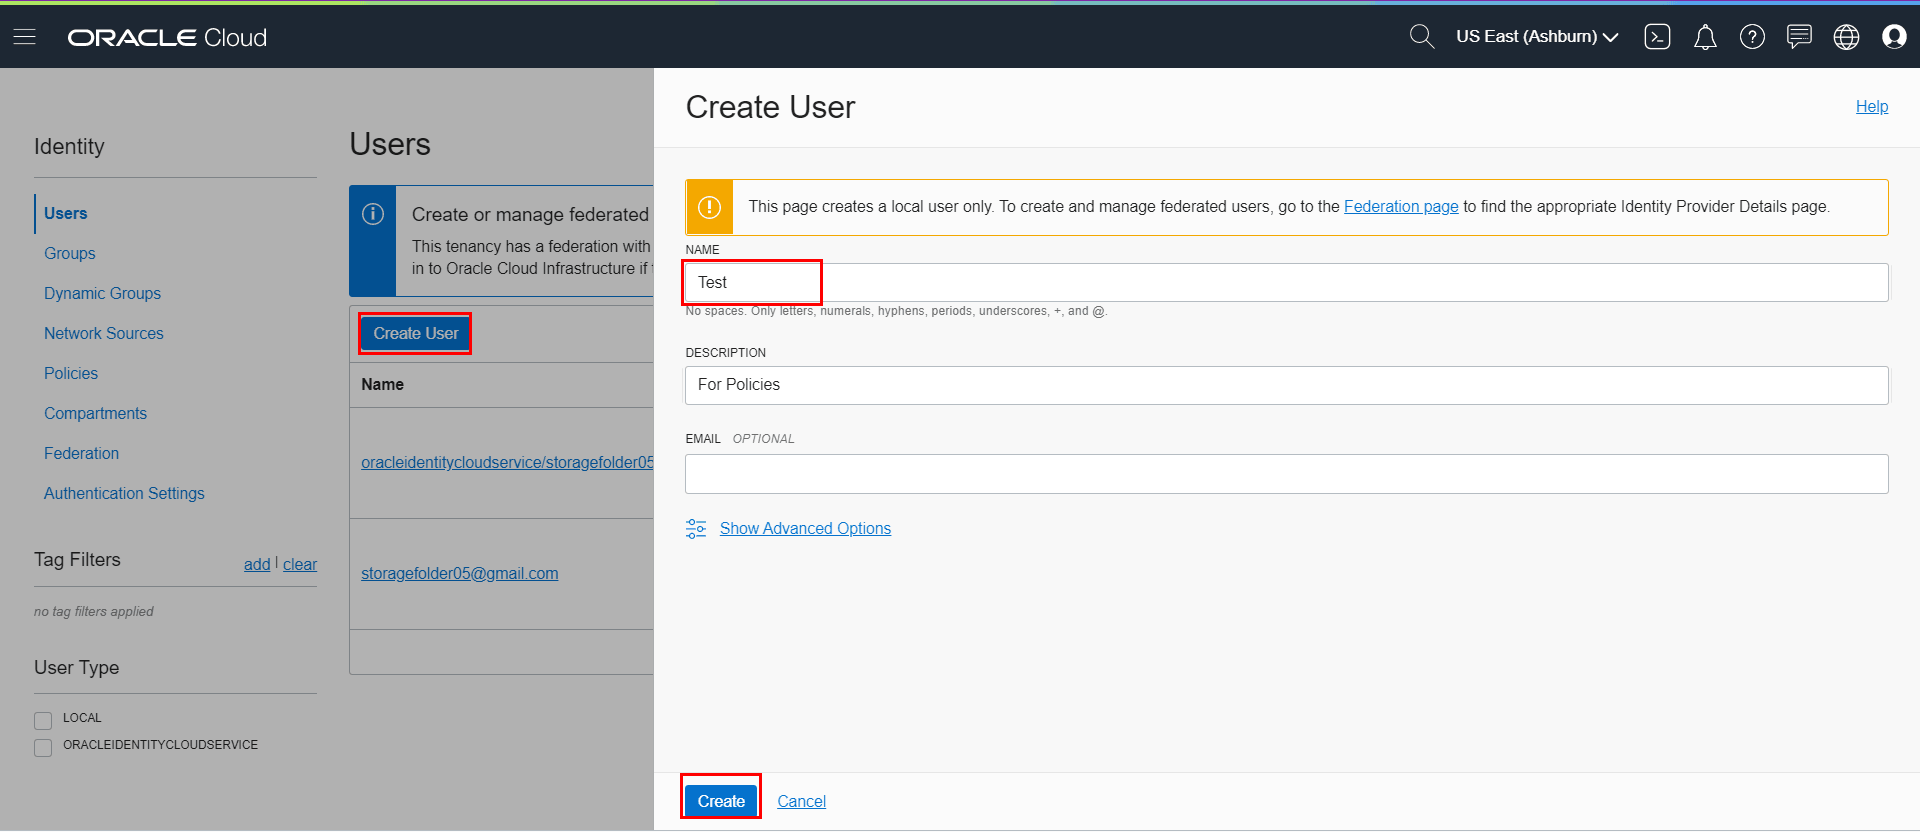Open the storagefolder05@gmail.com user link

click(460, 573)
